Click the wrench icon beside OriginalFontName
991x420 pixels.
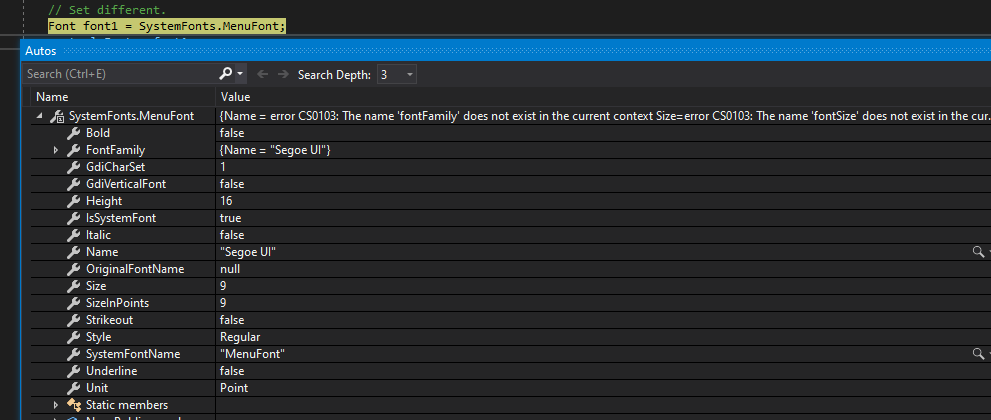click(x=73, y=270)
